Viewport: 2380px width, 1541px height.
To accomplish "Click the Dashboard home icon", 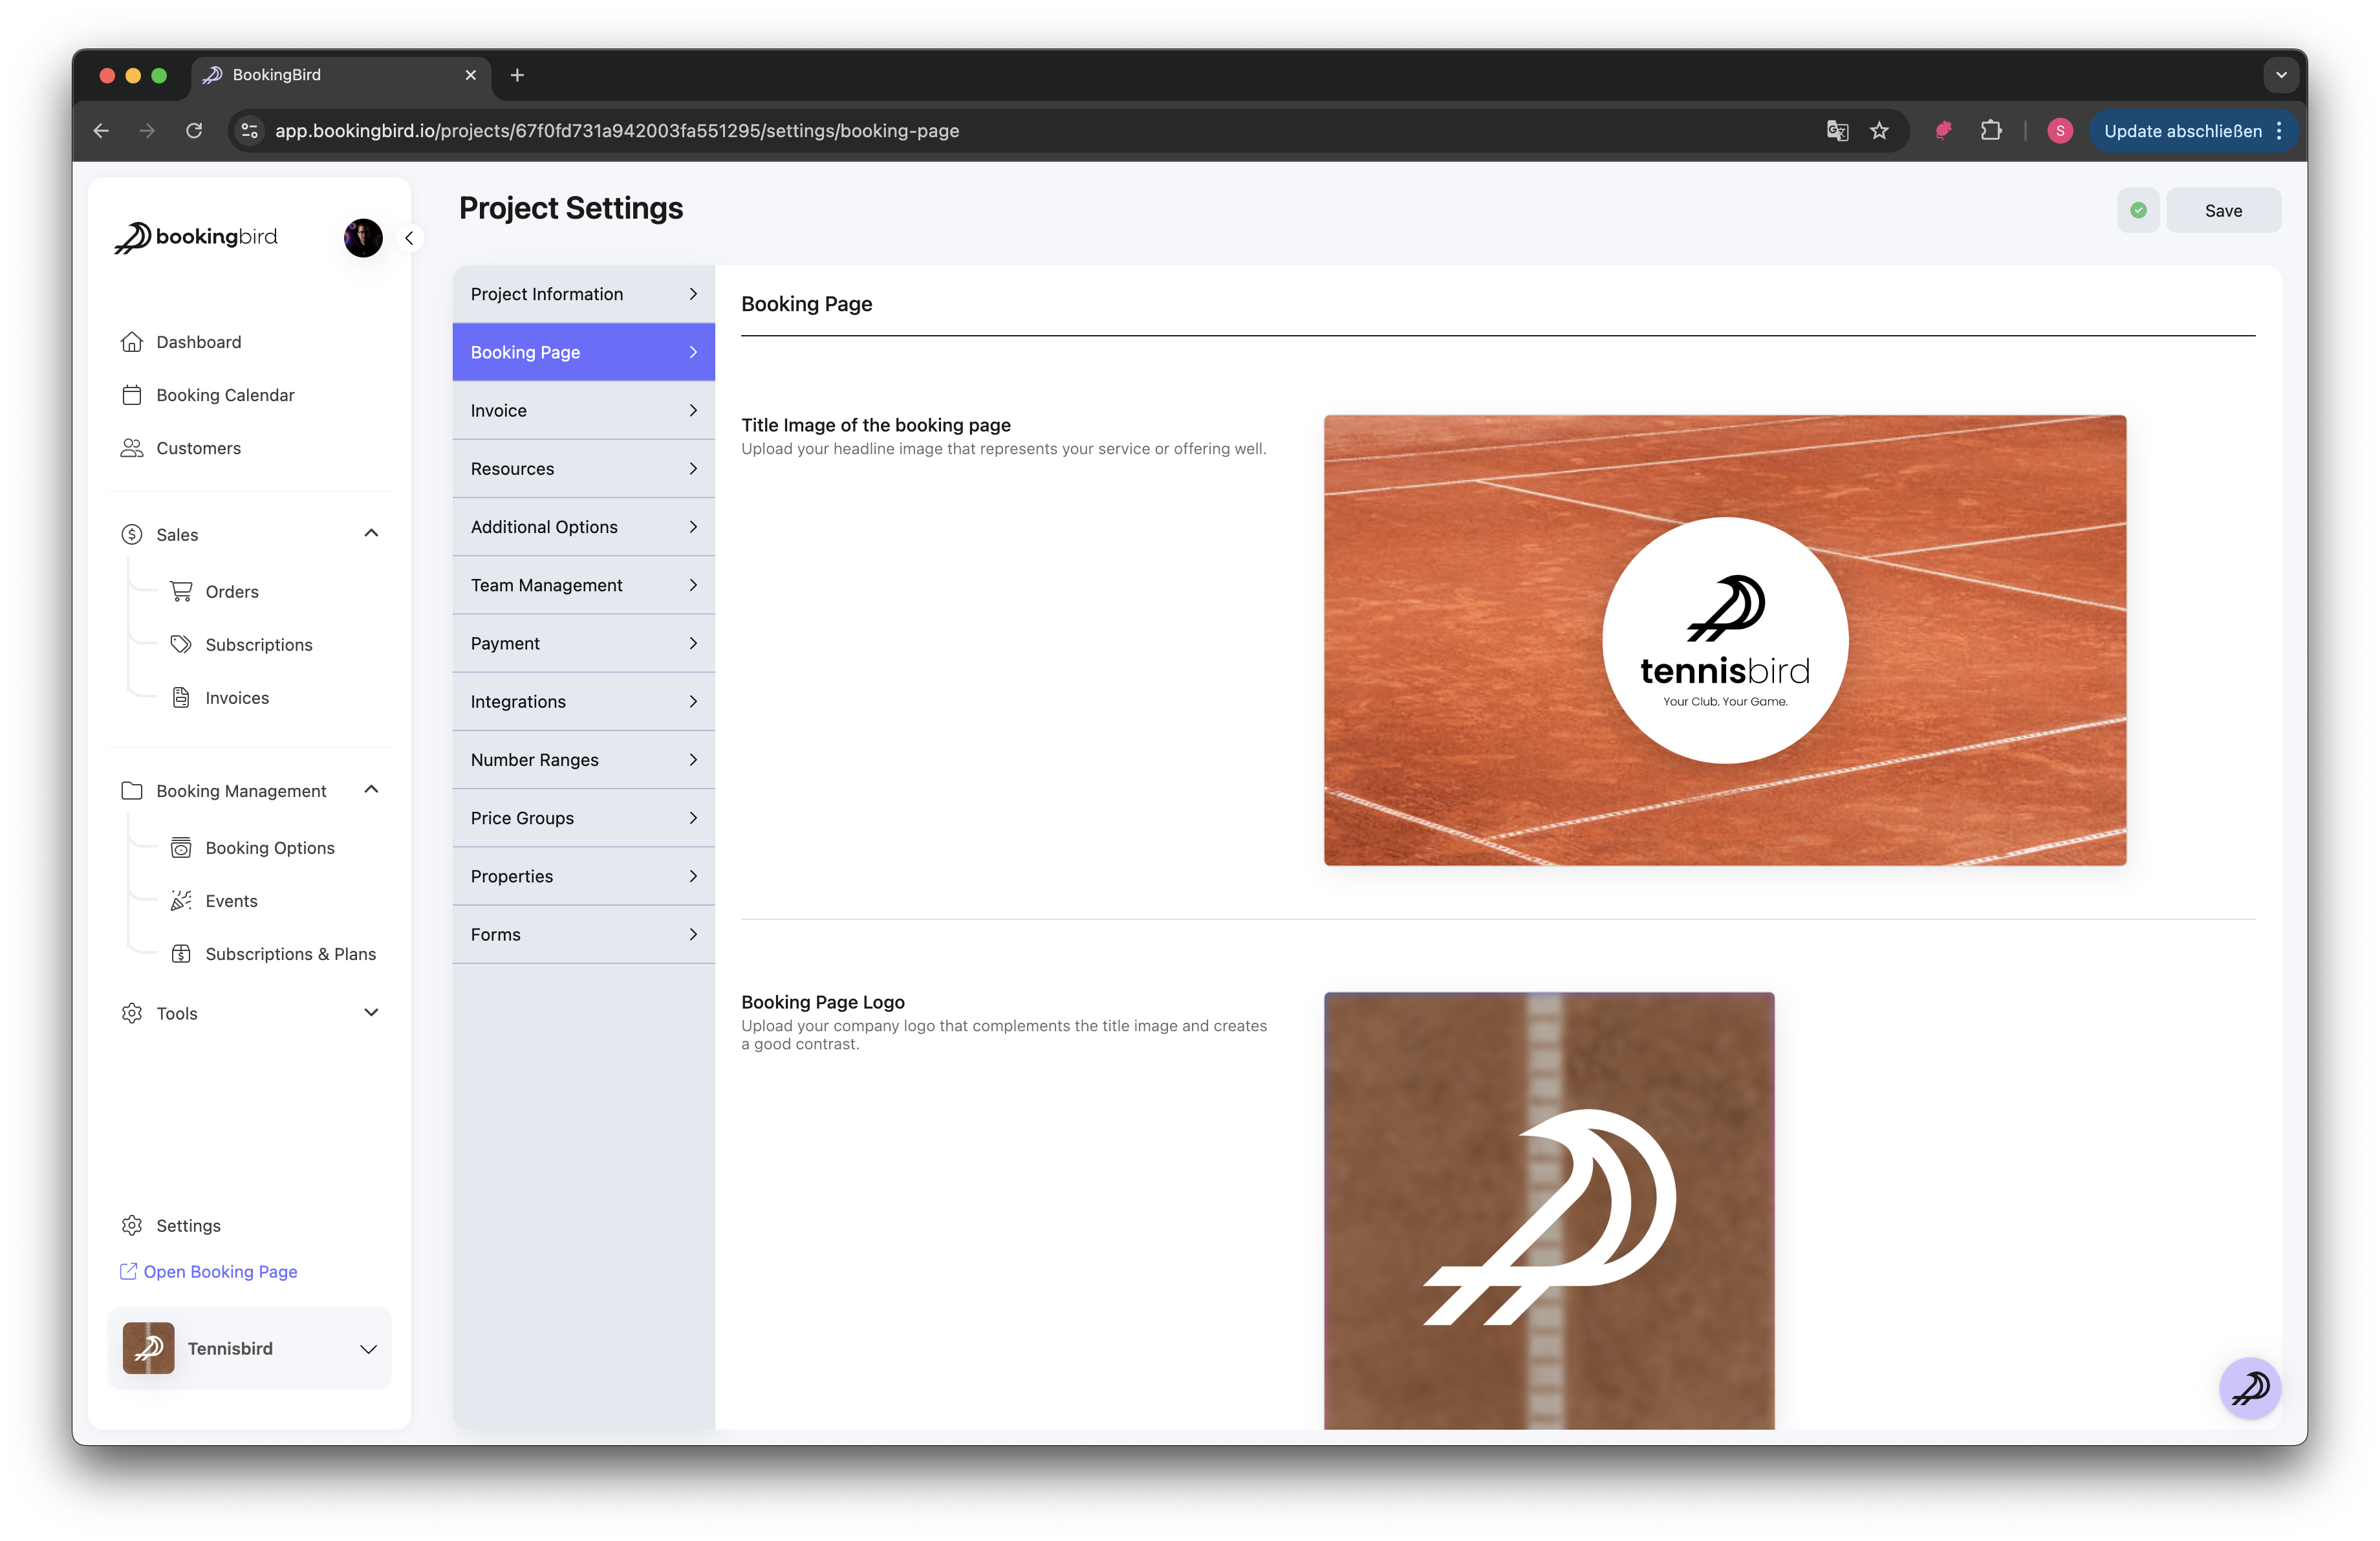I will [x=132, y=342].
